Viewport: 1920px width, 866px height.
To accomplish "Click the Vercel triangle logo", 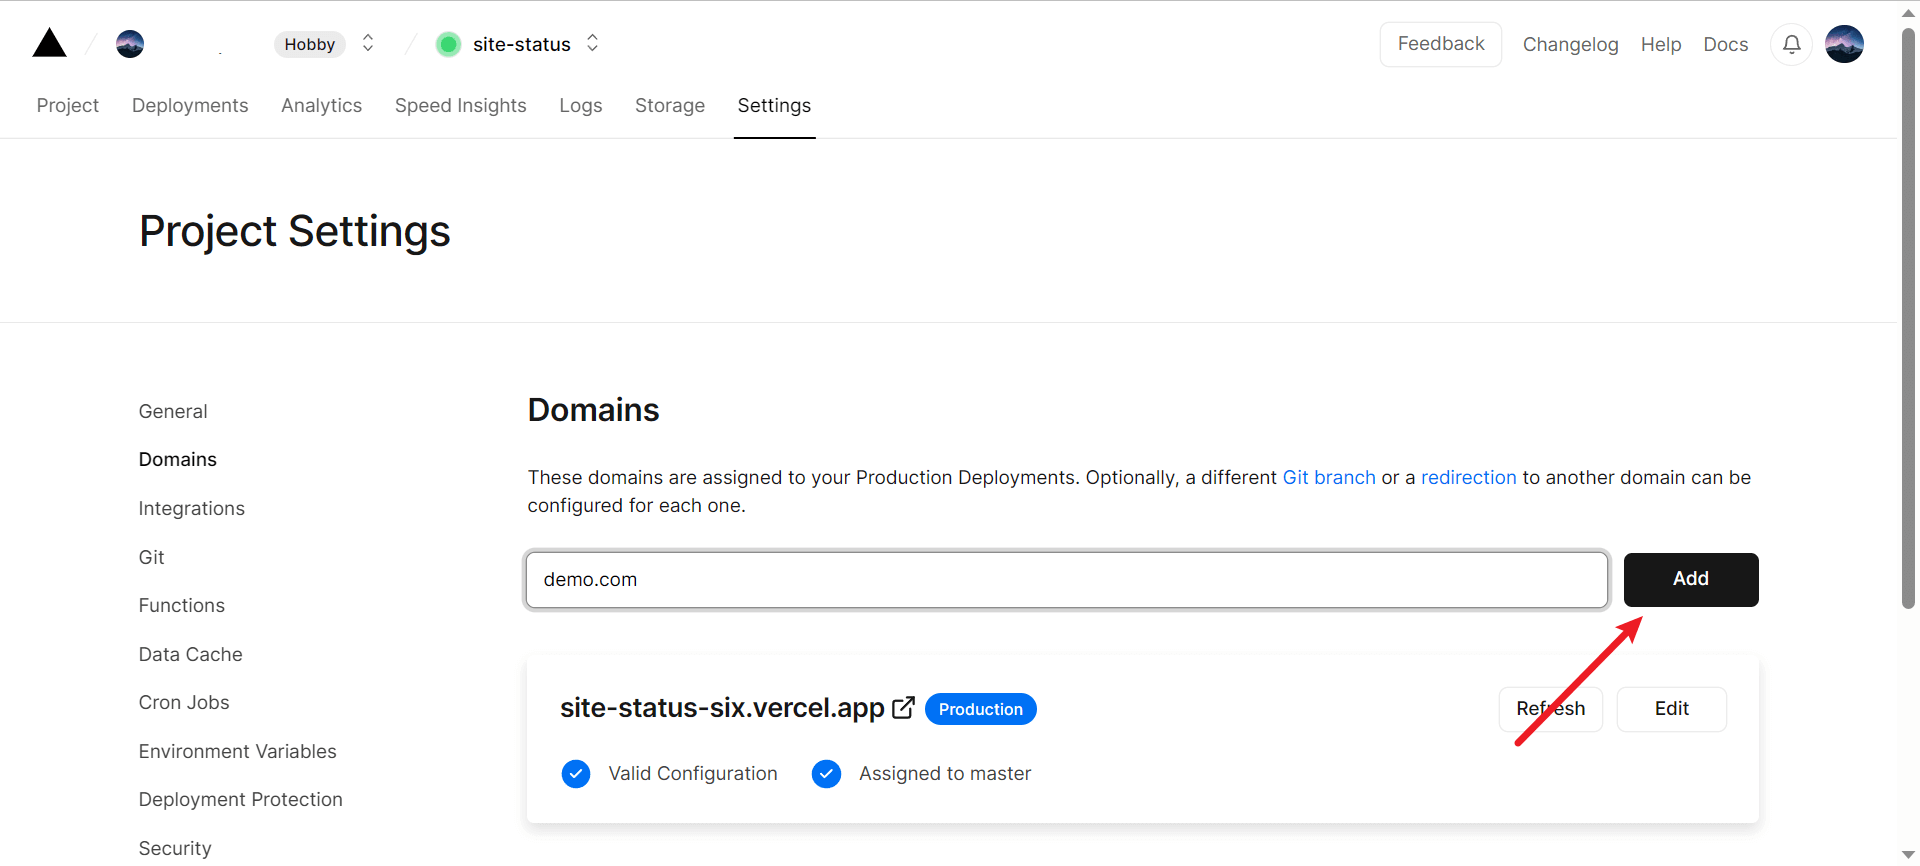I will coord(49,44).
